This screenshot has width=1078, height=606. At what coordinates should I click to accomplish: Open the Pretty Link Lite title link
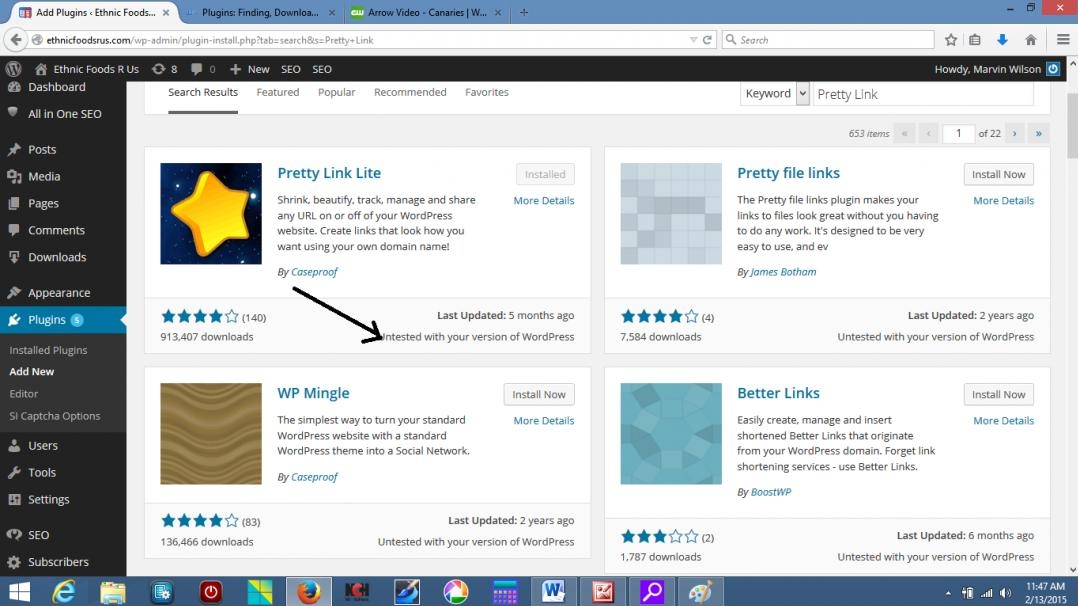(x=329, y=173)
